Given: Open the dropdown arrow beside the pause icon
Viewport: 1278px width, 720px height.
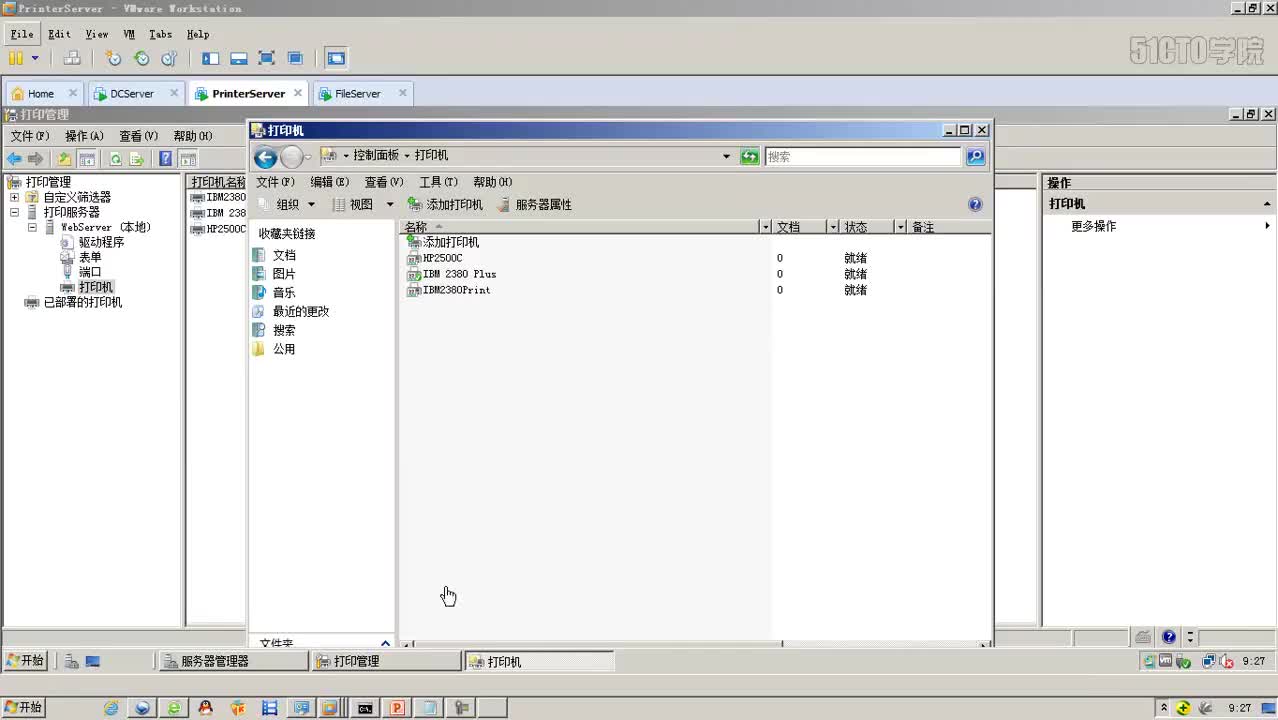Looking at the screenshot, I should click(35, 58).
